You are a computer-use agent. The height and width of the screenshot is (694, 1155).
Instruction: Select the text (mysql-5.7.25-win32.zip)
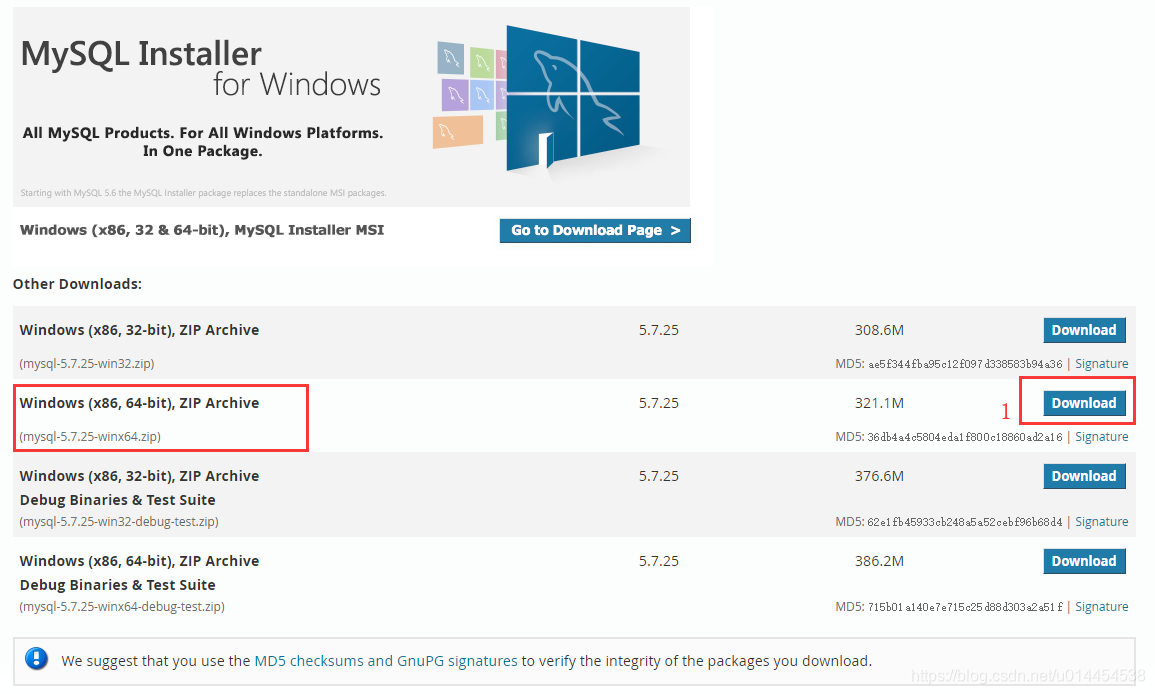[87, 364]
